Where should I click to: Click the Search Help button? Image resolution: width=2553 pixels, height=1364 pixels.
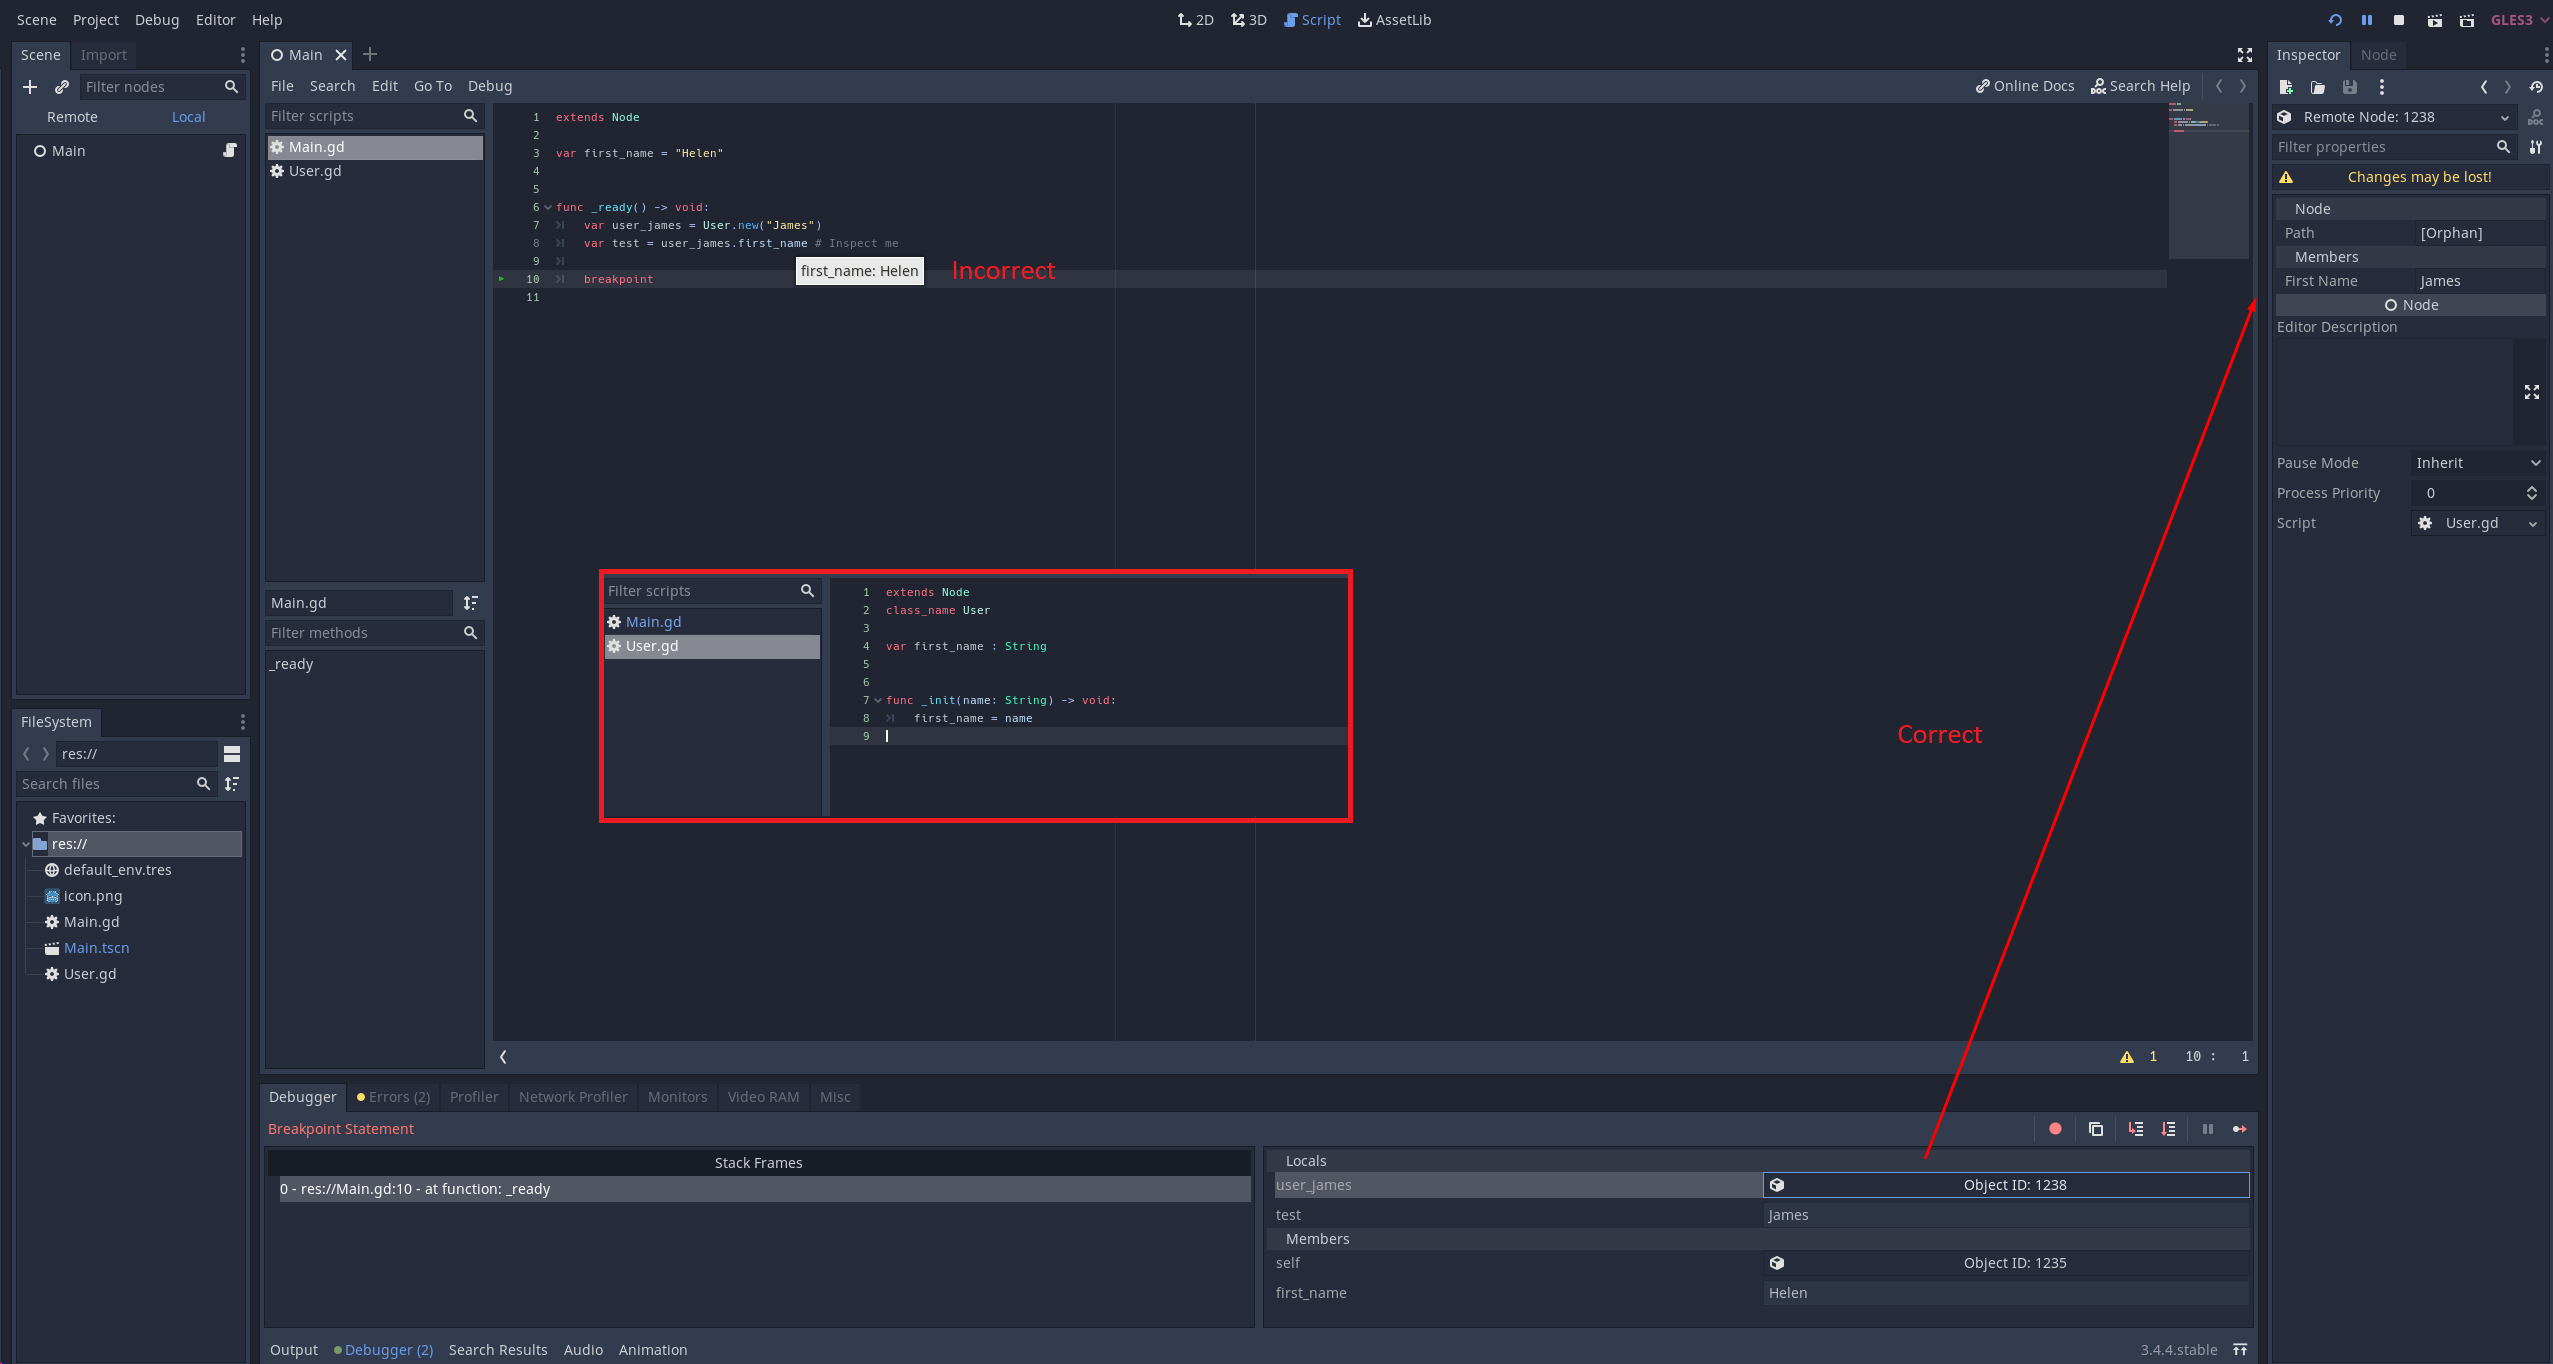(2140, 86)
